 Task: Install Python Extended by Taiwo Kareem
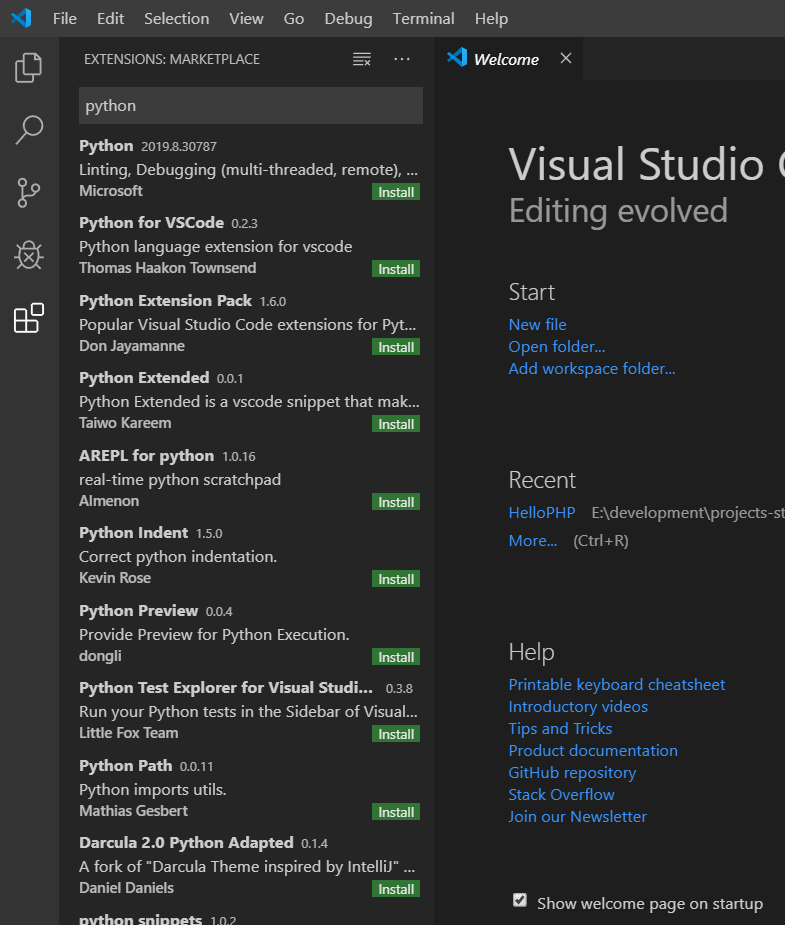(396, 424)
